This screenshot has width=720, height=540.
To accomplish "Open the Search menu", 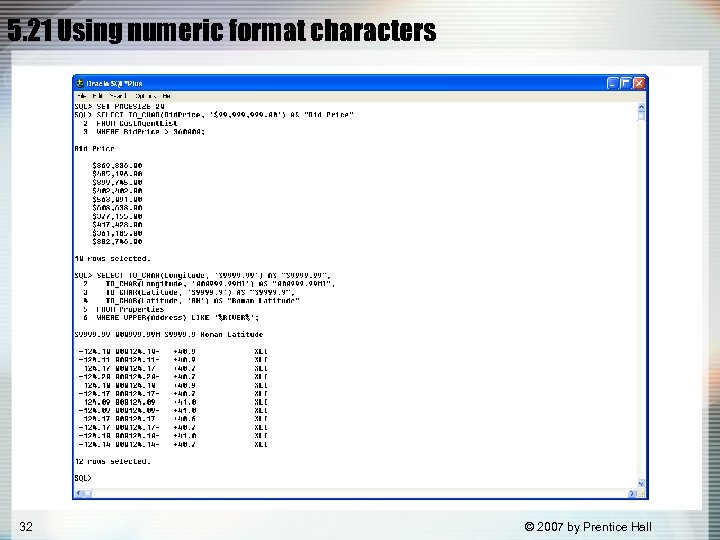I will coord(118,96).
